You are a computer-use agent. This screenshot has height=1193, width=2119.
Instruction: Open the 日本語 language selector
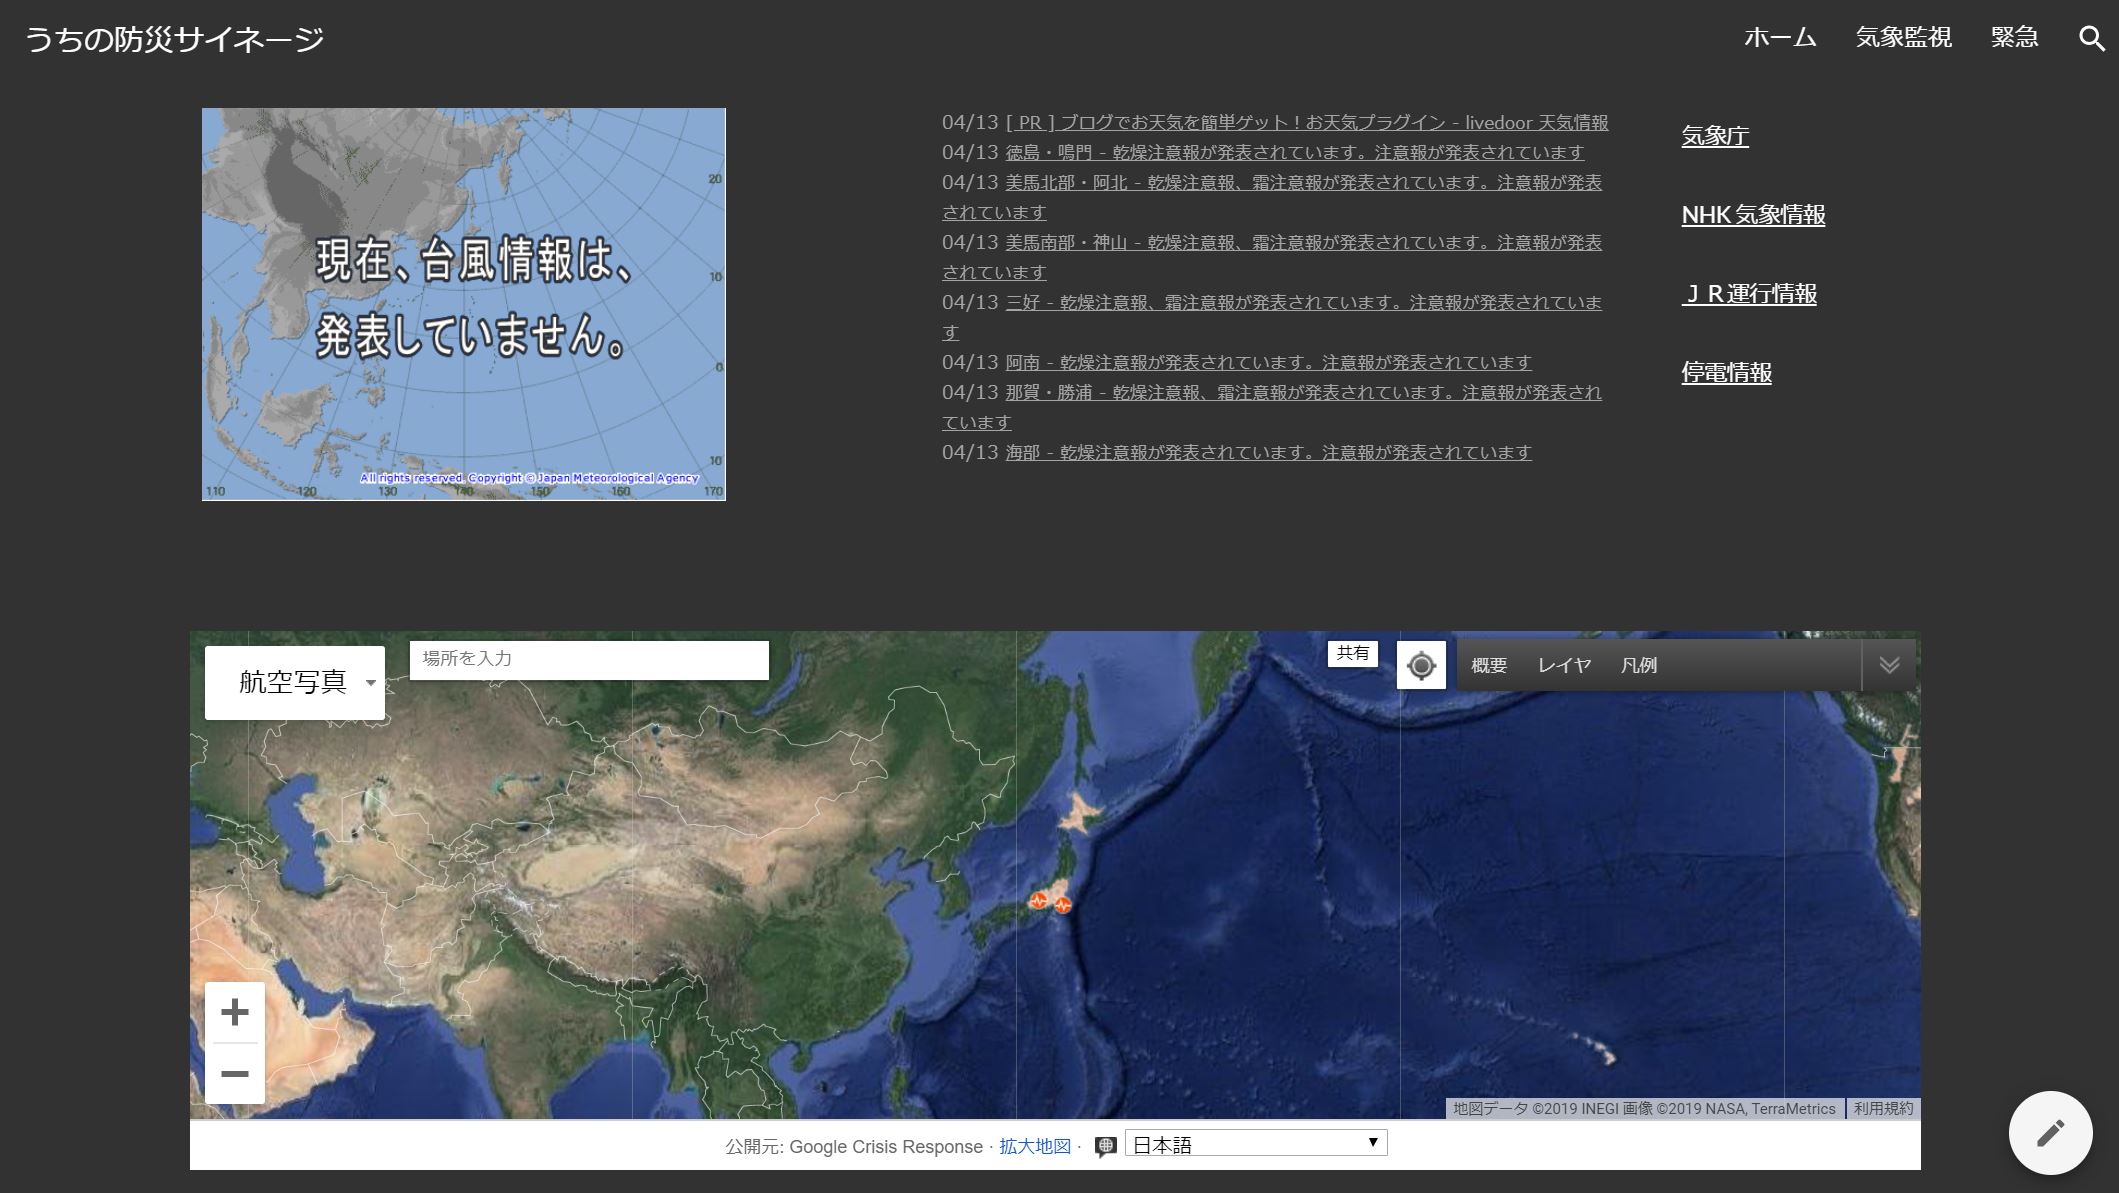pos(1256,1144)
